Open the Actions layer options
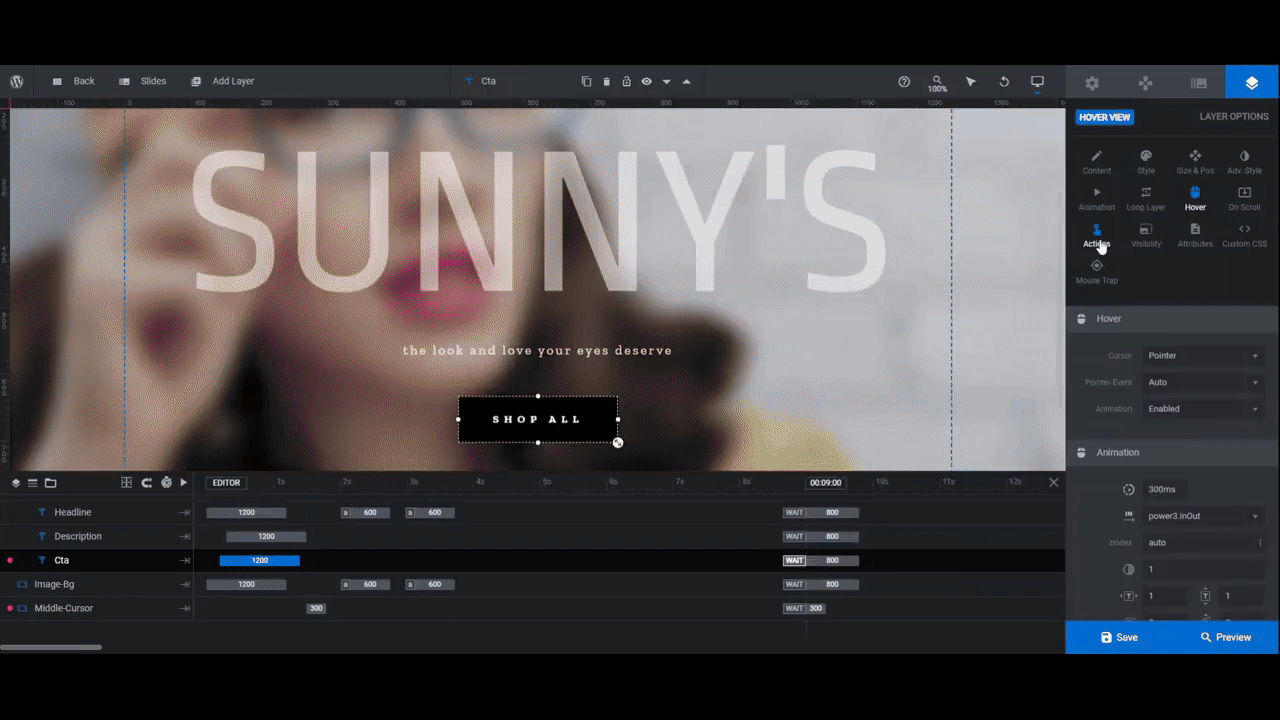The height and width of the screenshot is (720, 1280). [x=1097, y=236]
